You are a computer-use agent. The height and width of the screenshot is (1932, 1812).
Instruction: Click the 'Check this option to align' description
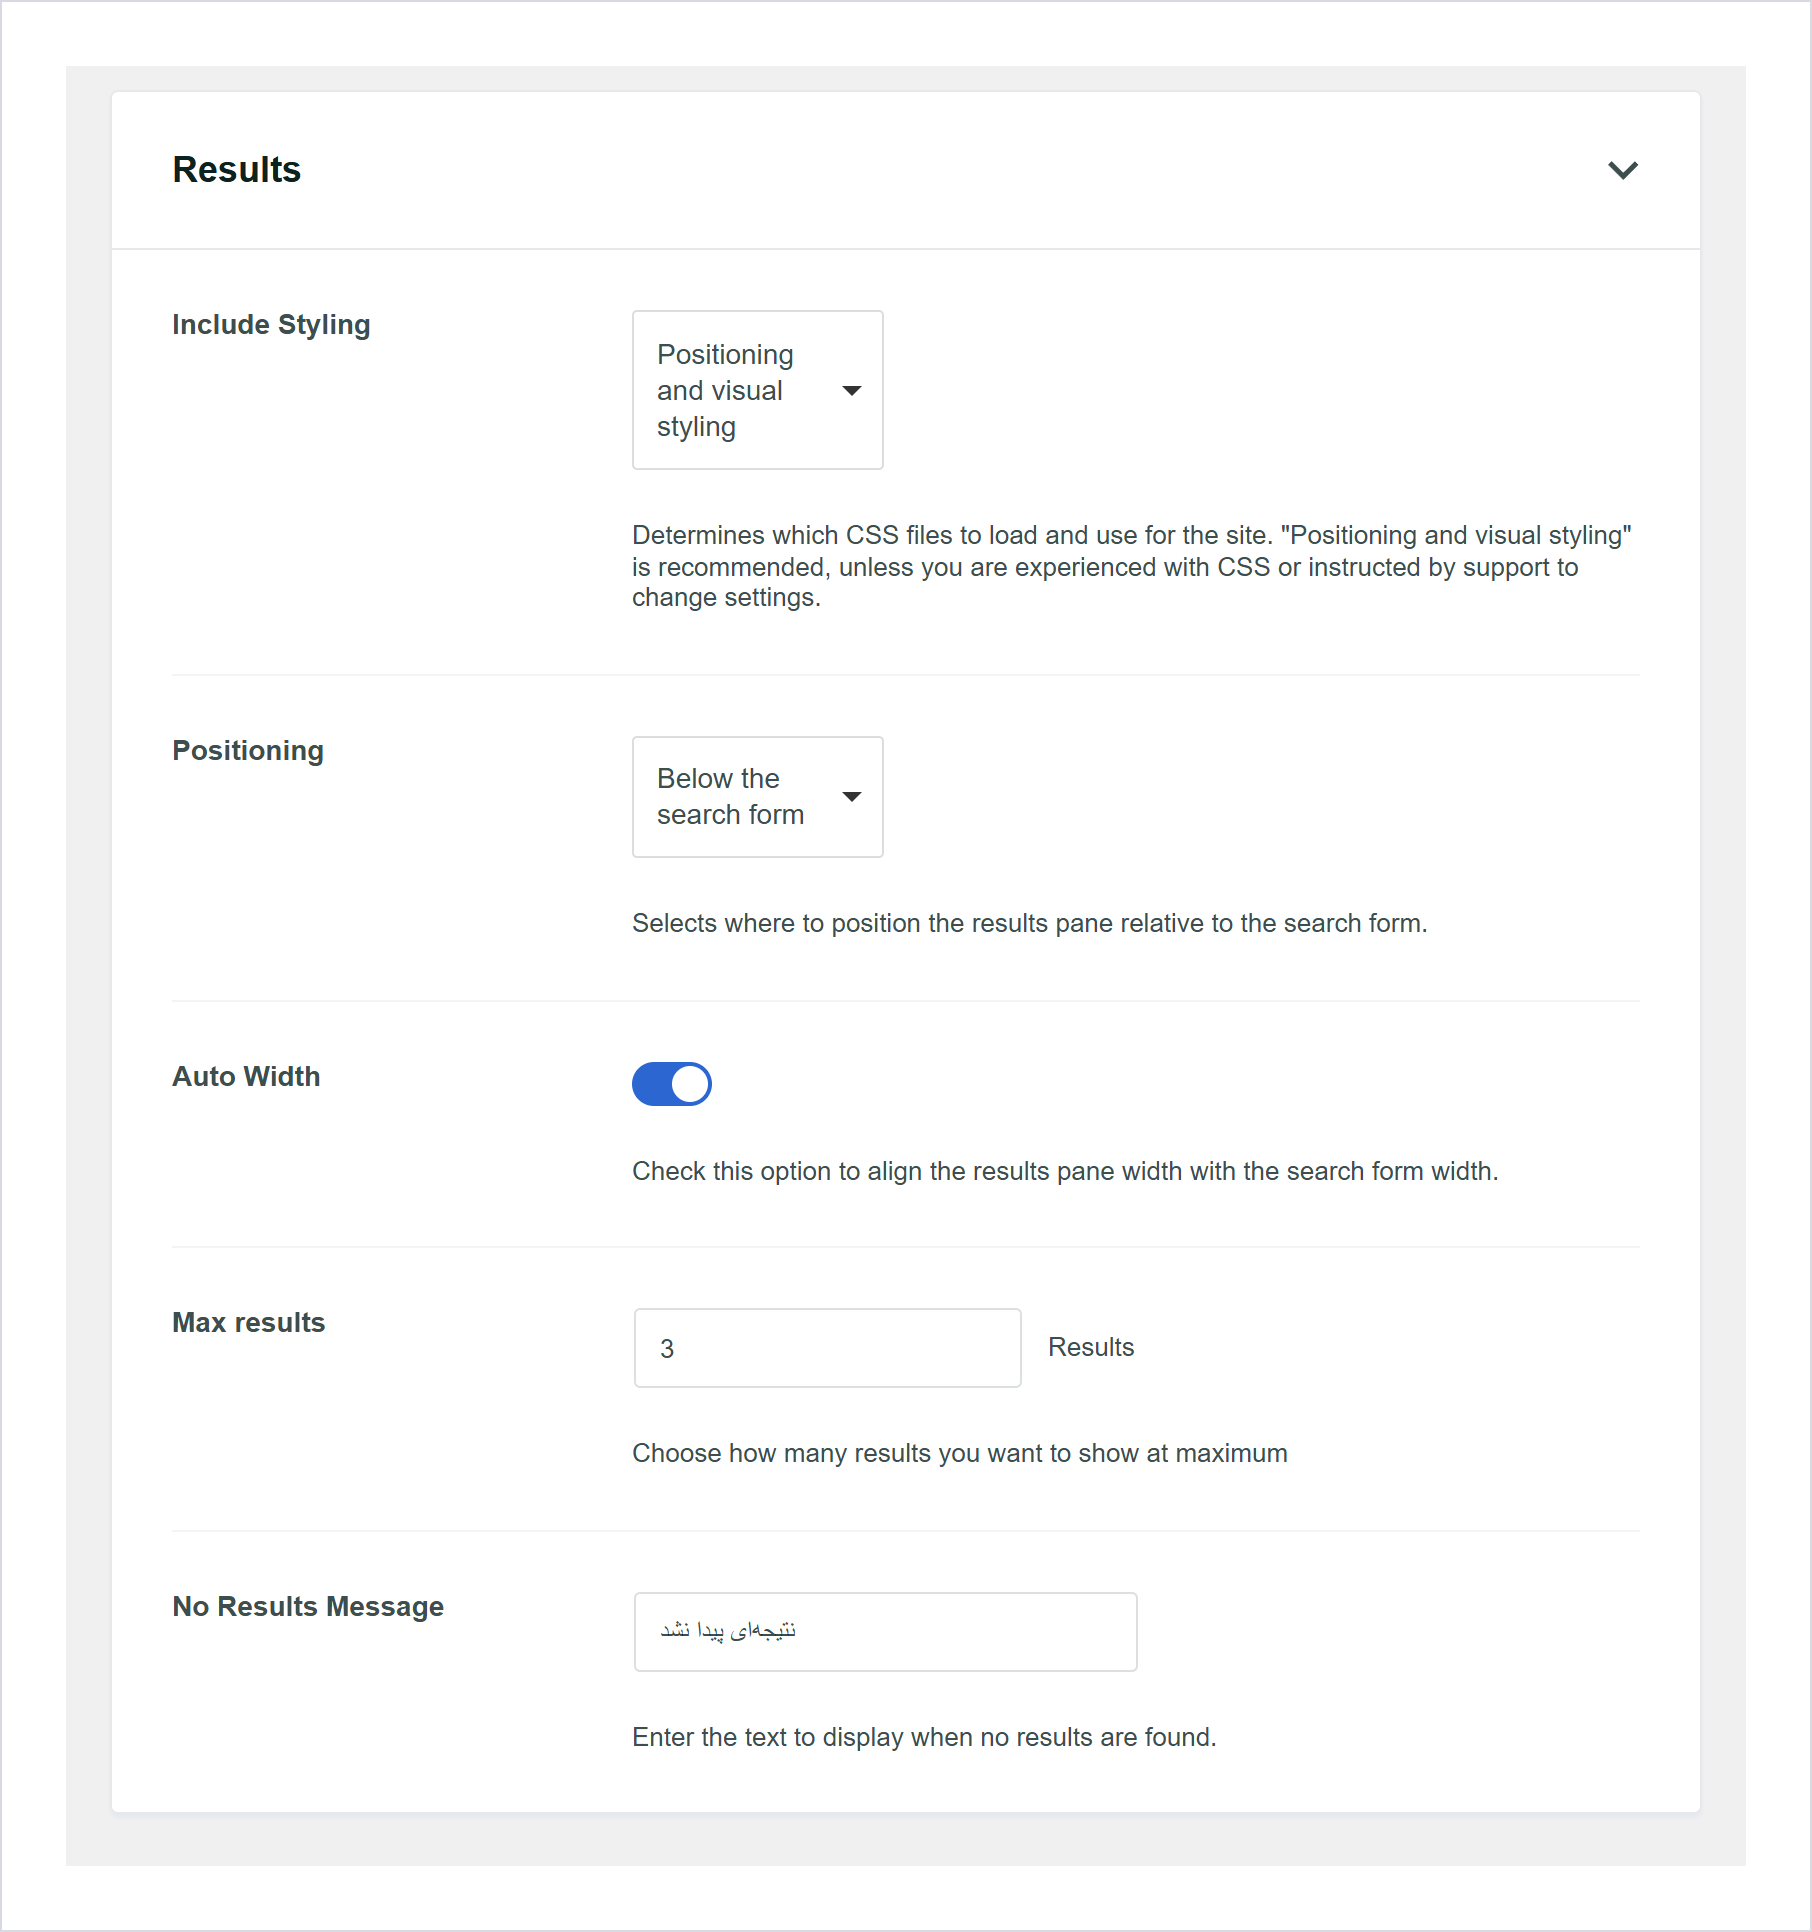point(1066,1171)
